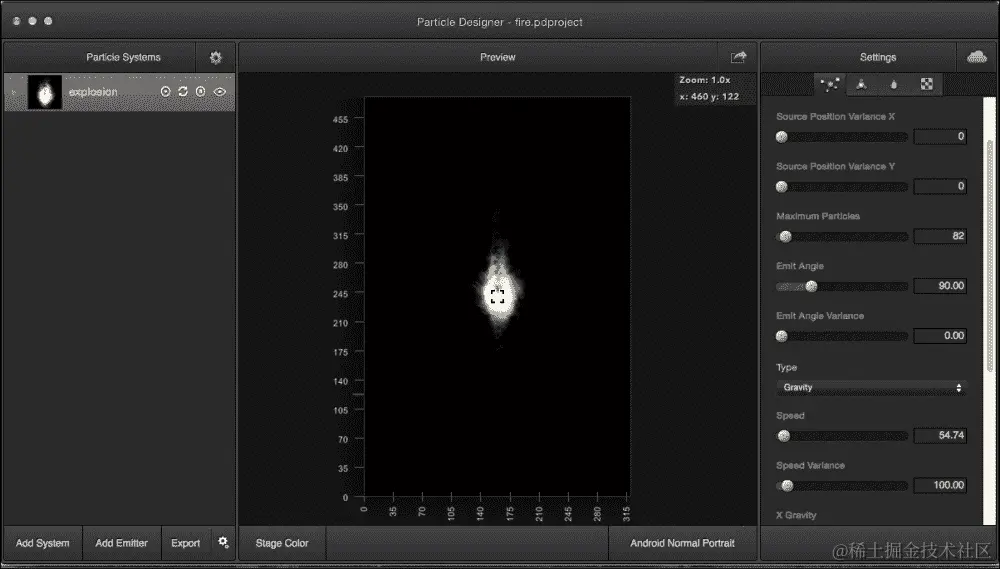Click the share export icon in Preview header
Screen dimensions: 1000x569
(x=738, y=57)
